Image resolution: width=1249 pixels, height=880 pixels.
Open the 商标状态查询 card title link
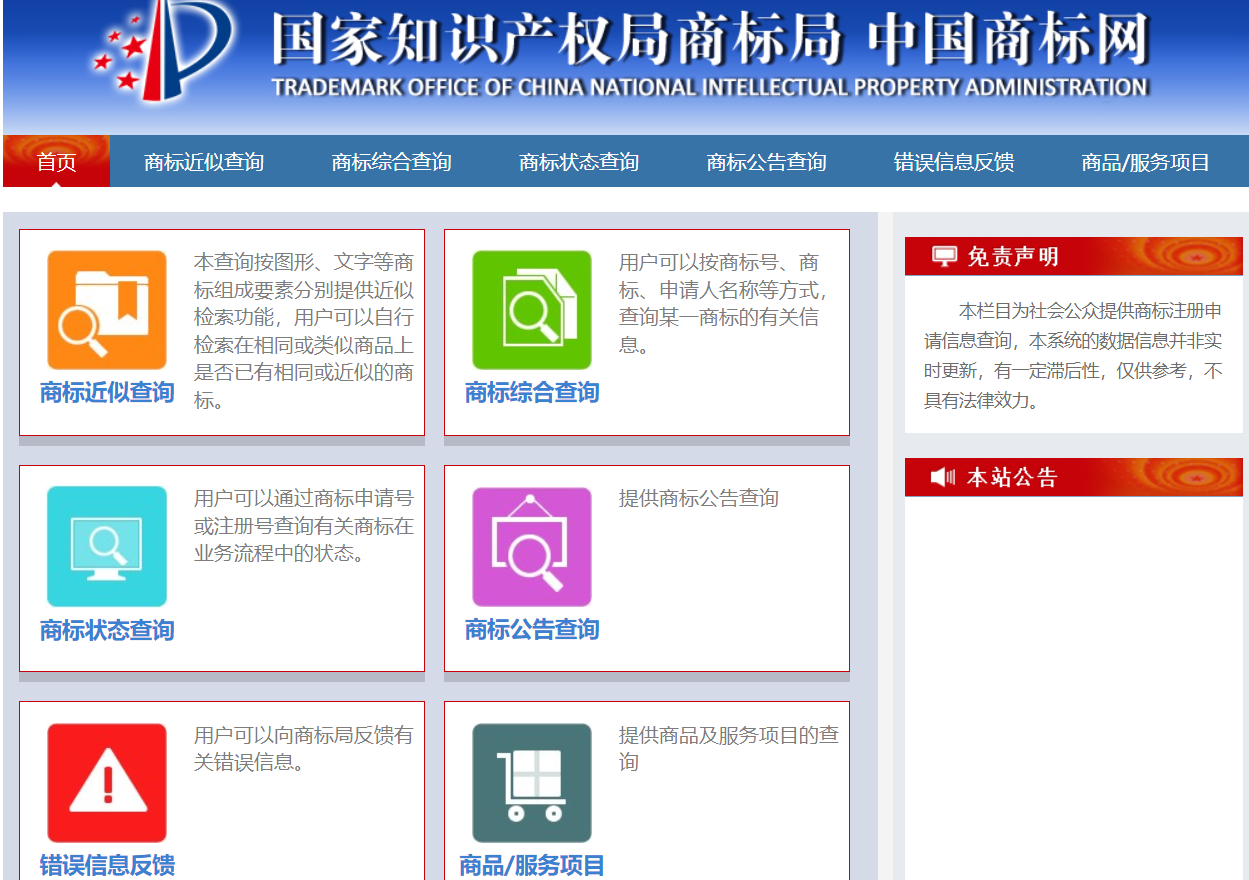(107, 630)
